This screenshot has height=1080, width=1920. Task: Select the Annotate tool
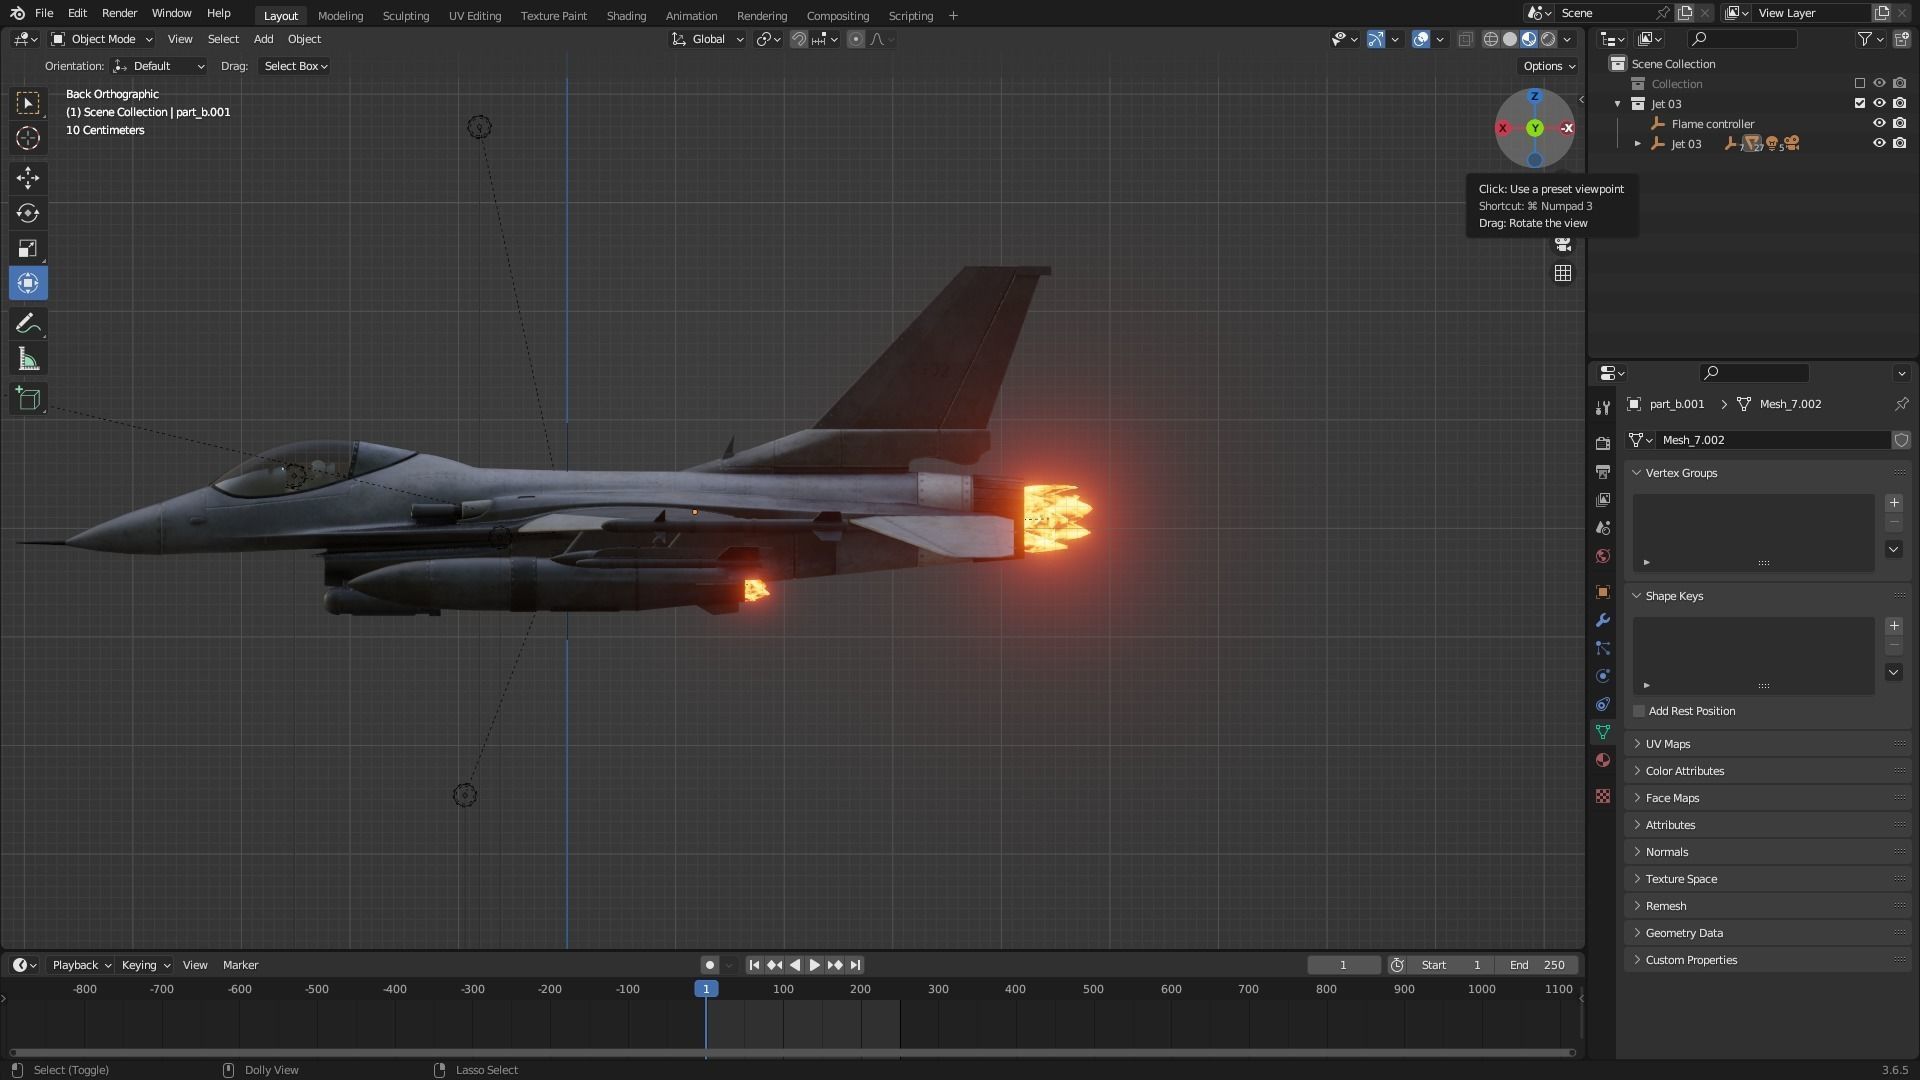point(28,323)
